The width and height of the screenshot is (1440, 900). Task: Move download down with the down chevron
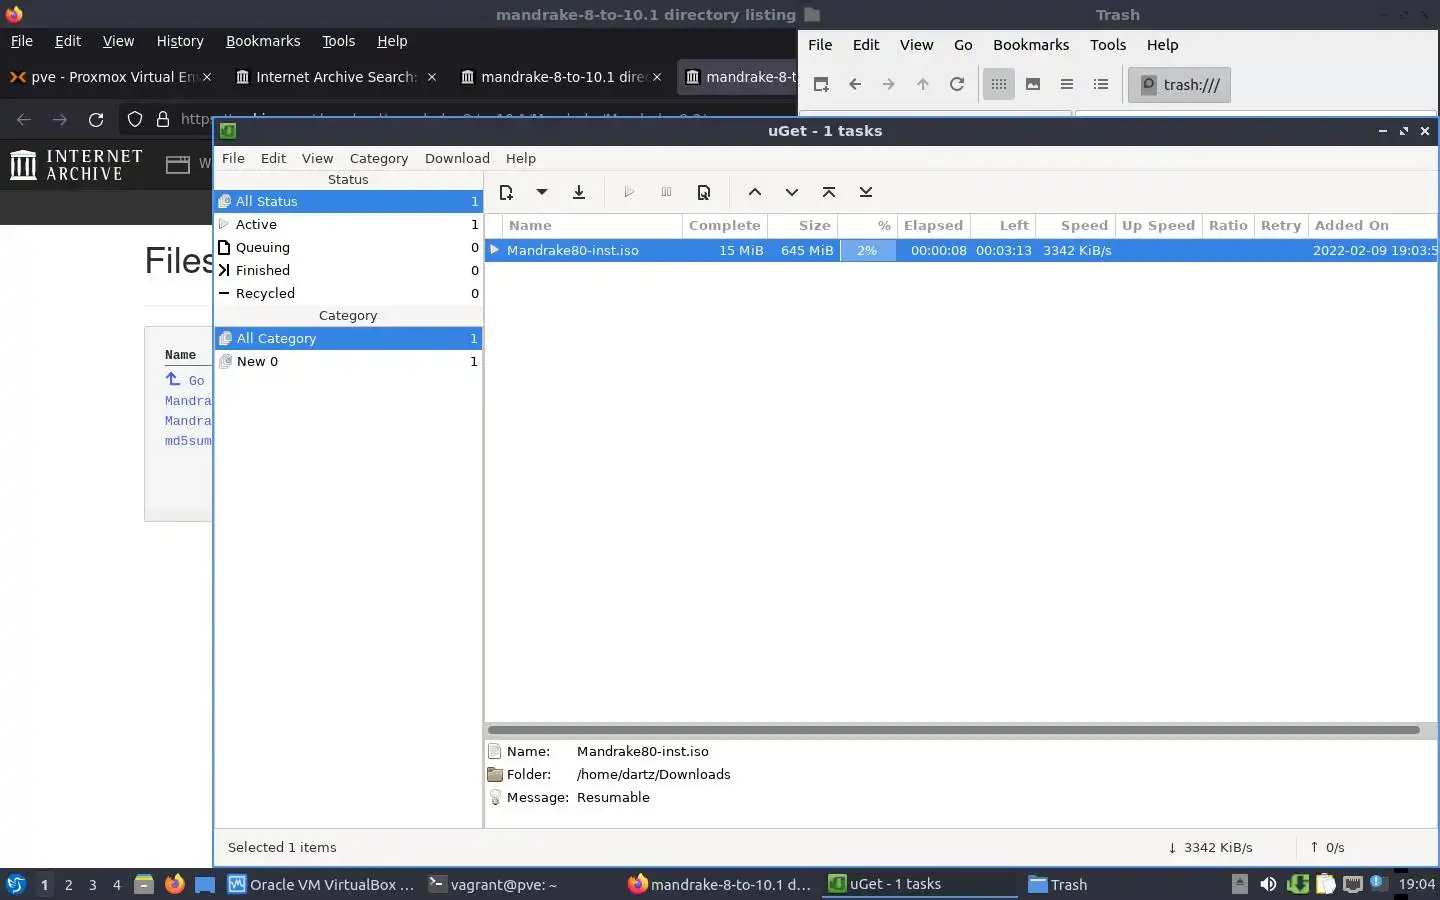[792, 192]
